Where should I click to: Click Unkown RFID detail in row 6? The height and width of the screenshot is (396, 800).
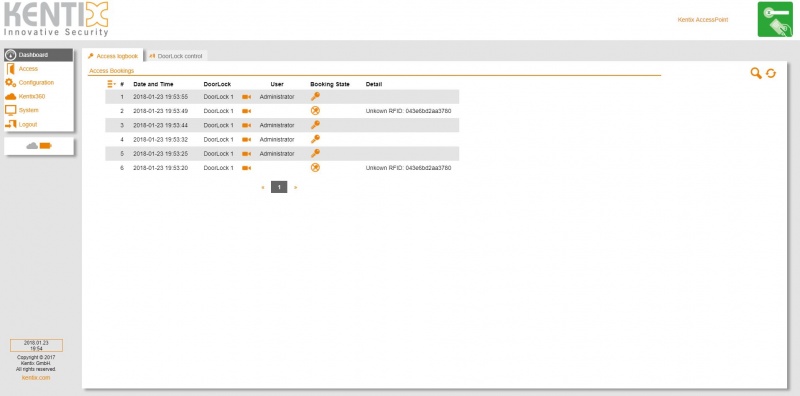point(409,168)
